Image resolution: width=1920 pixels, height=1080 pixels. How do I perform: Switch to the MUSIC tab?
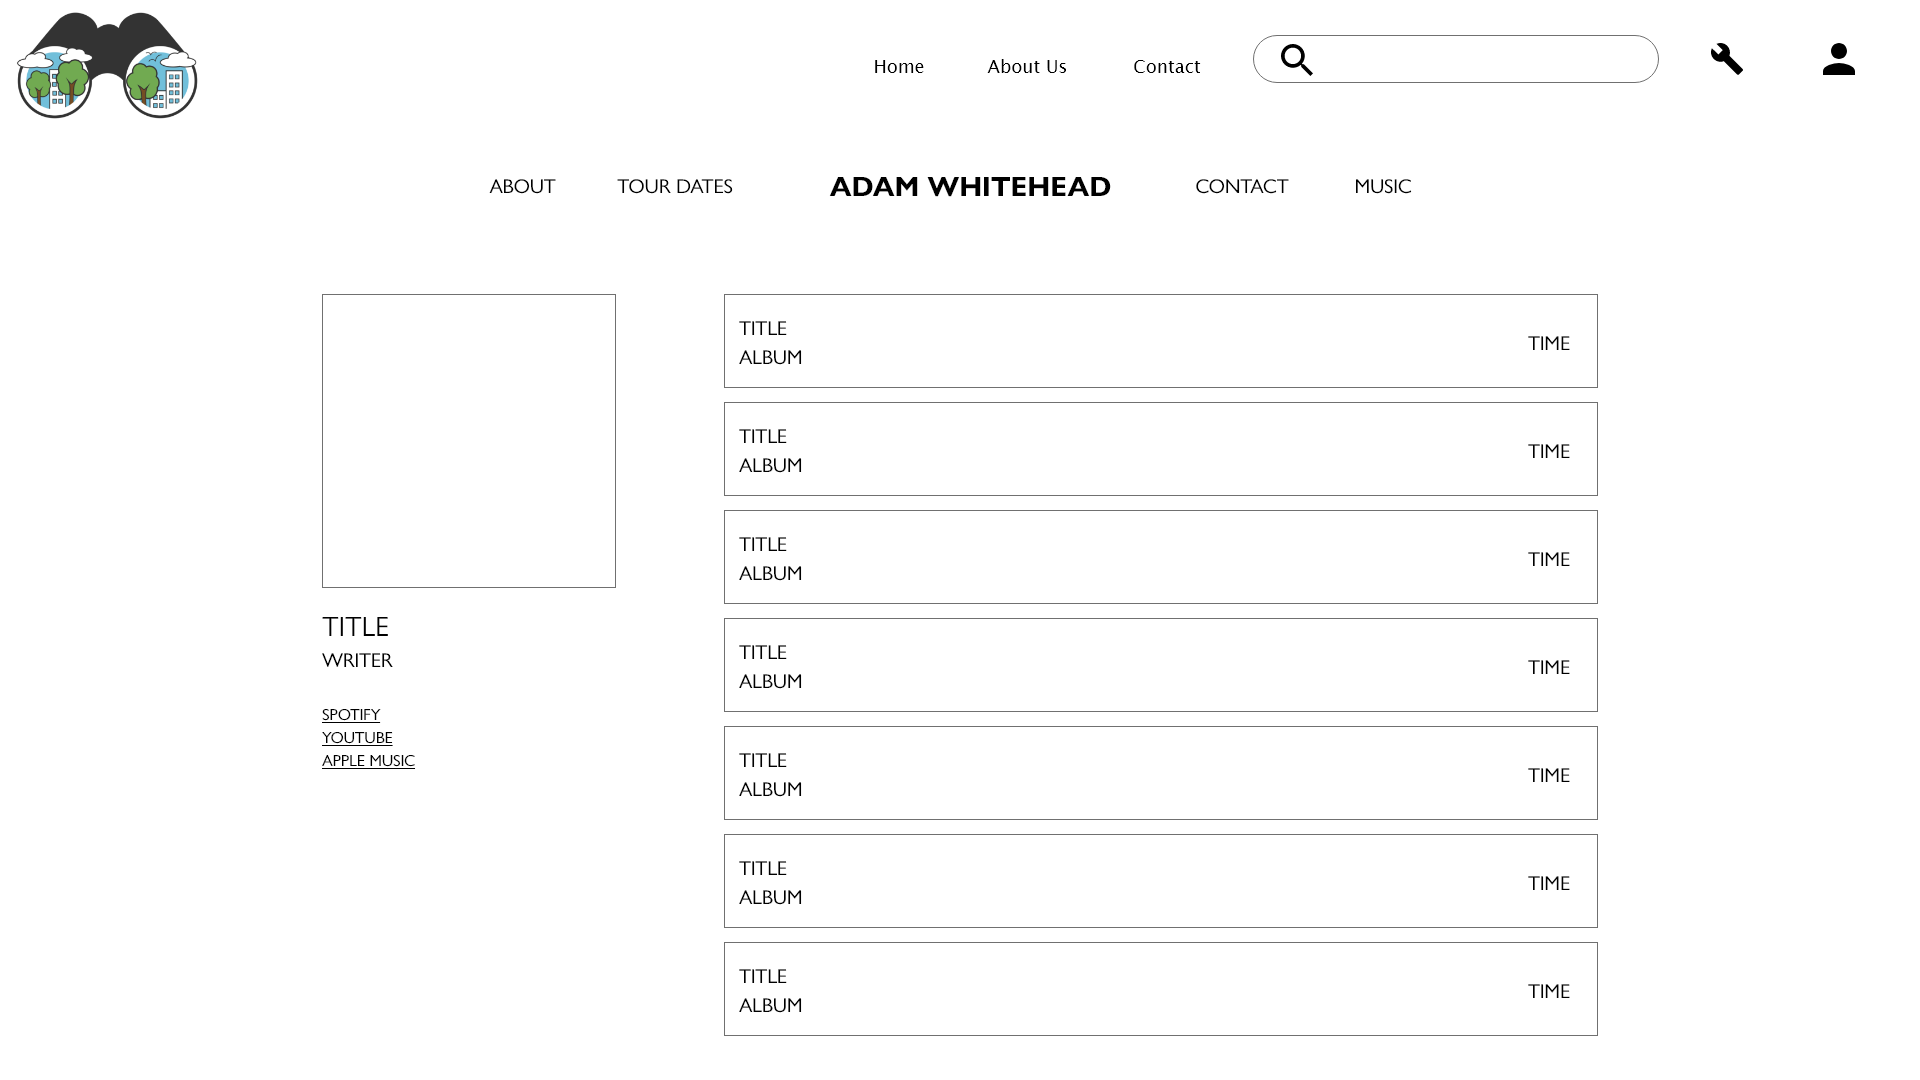point(1382,186)
